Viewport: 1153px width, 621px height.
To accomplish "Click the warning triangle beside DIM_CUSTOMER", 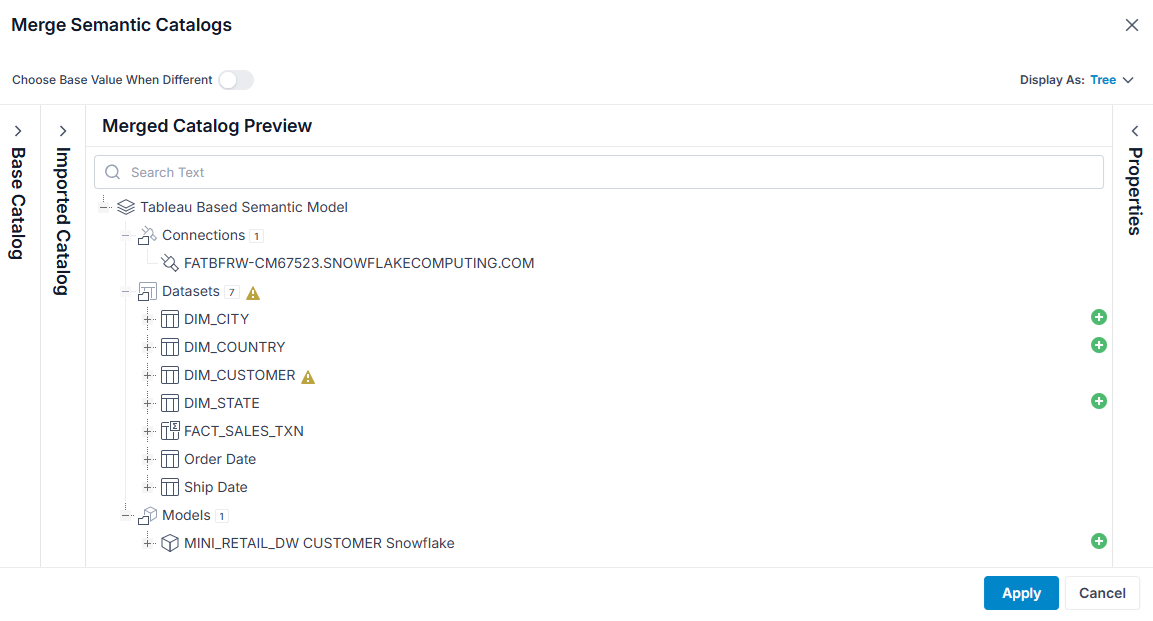I will 308,377.
